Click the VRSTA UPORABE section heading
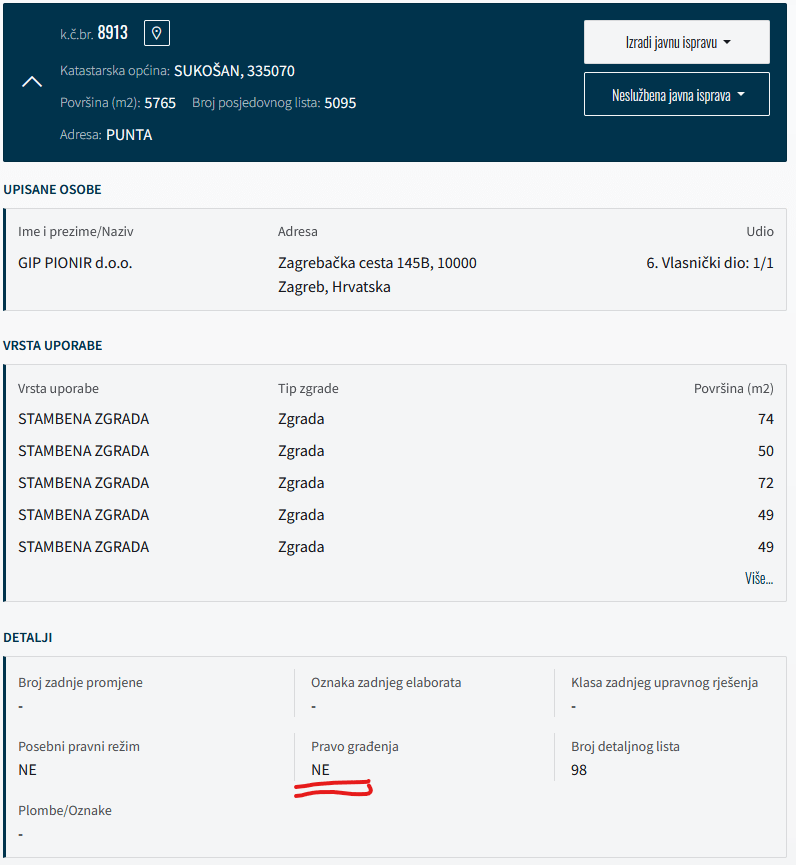The height and width of the screenshot is (865, 796). point(52,346)
